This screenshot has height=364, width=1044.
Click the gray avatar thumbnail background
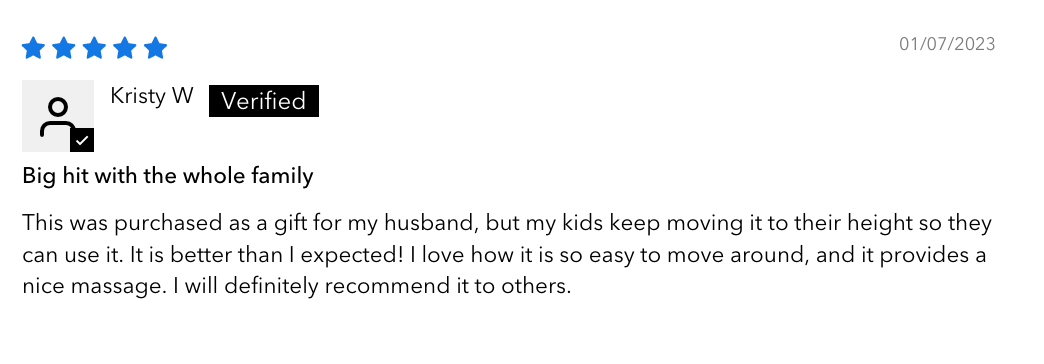point(58,116)
